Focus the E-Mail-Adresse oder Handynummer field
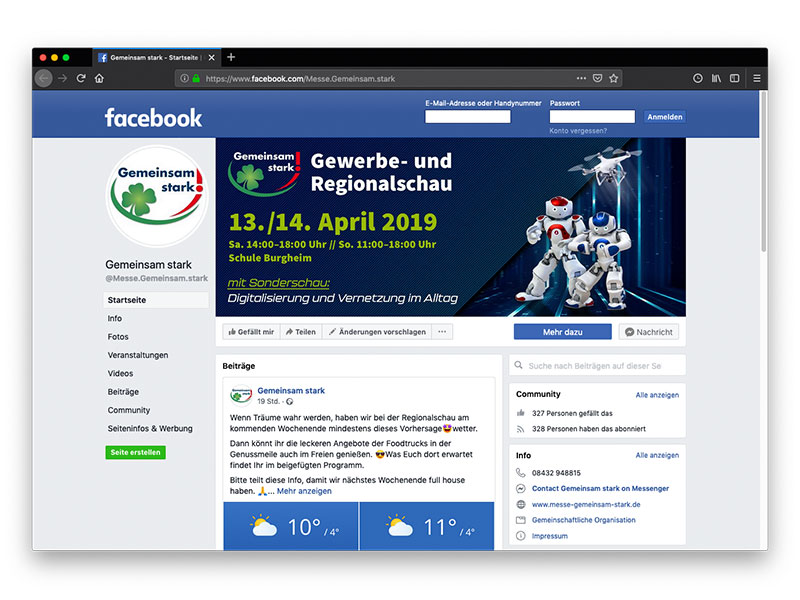 (x=467, y=117)
